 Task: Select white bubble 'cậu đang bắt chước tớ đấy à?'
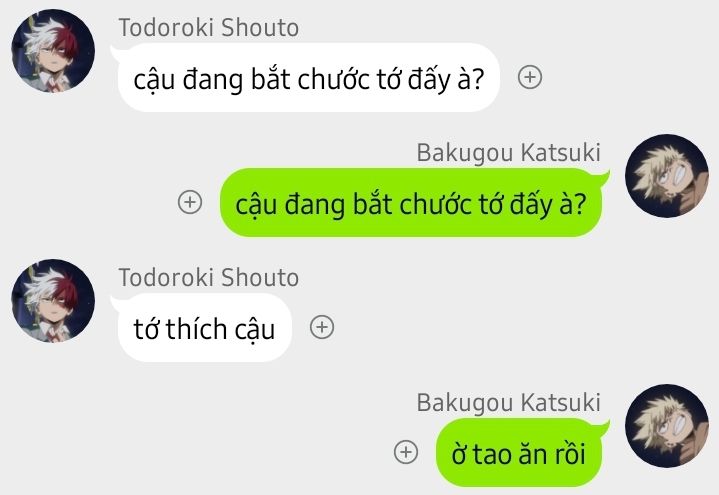pos(309,78)
